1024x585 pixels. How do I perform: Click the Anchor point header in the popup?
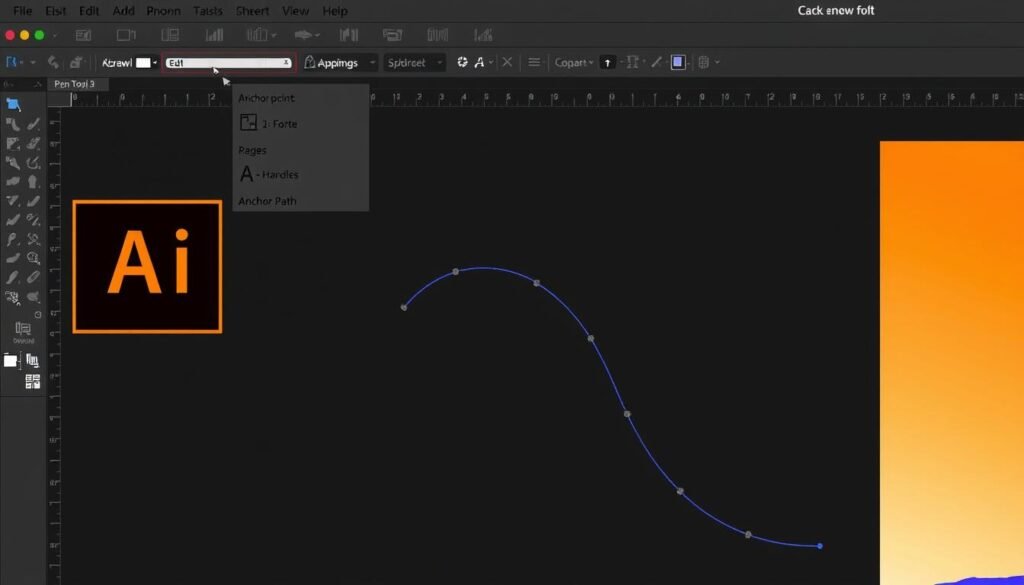[266, 98]
